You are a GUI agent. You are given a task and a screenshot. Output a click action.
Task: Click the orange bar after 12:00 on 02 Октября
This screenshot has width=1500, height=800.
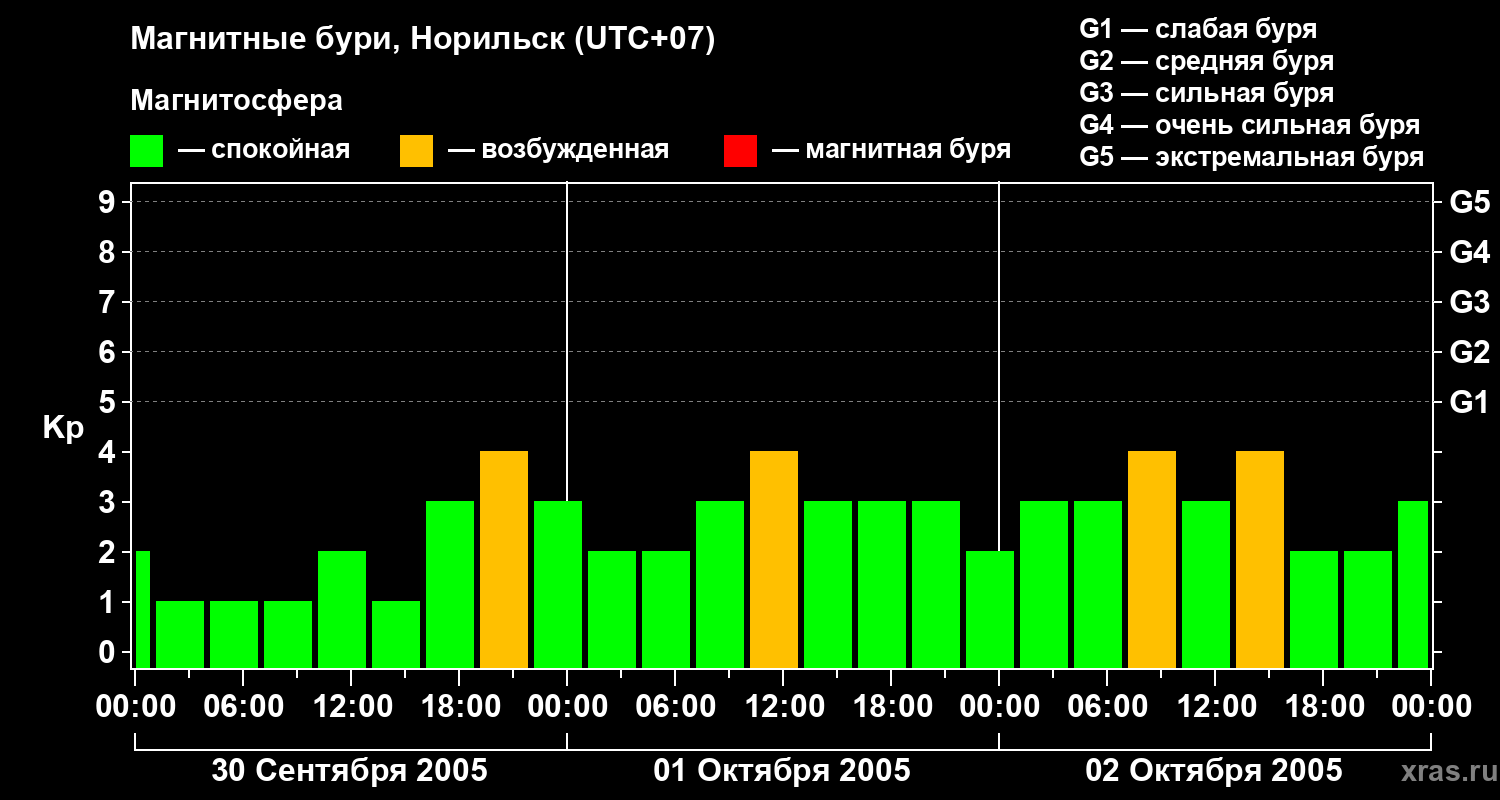click(x=1260, y=560)
